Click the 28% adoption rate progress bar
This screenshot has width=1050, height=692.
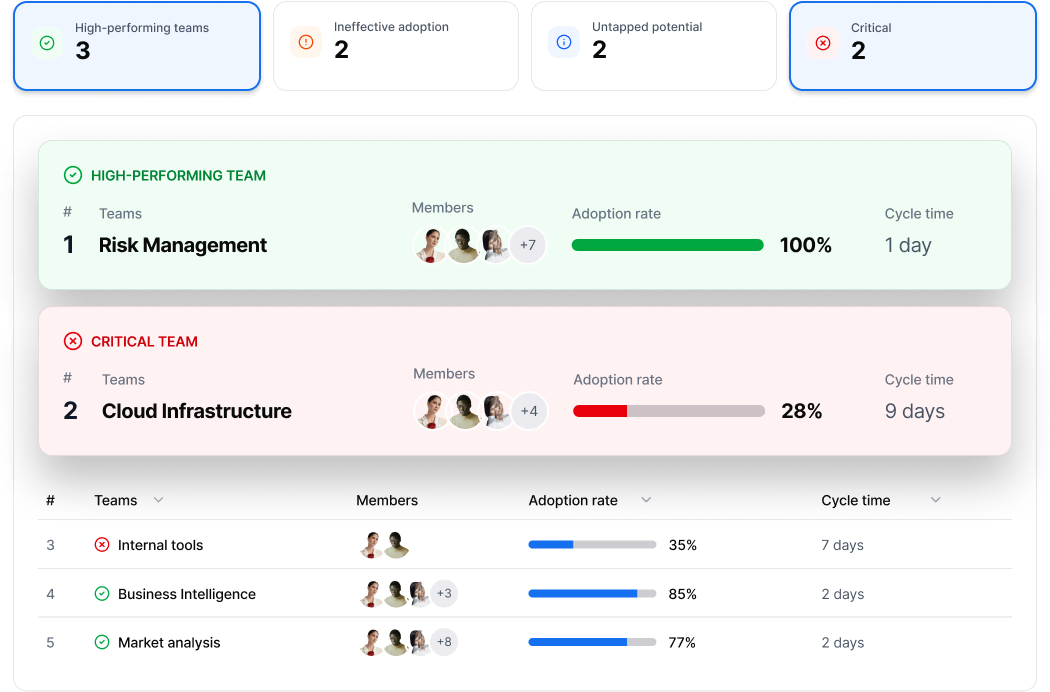click(x=667, y=410)
